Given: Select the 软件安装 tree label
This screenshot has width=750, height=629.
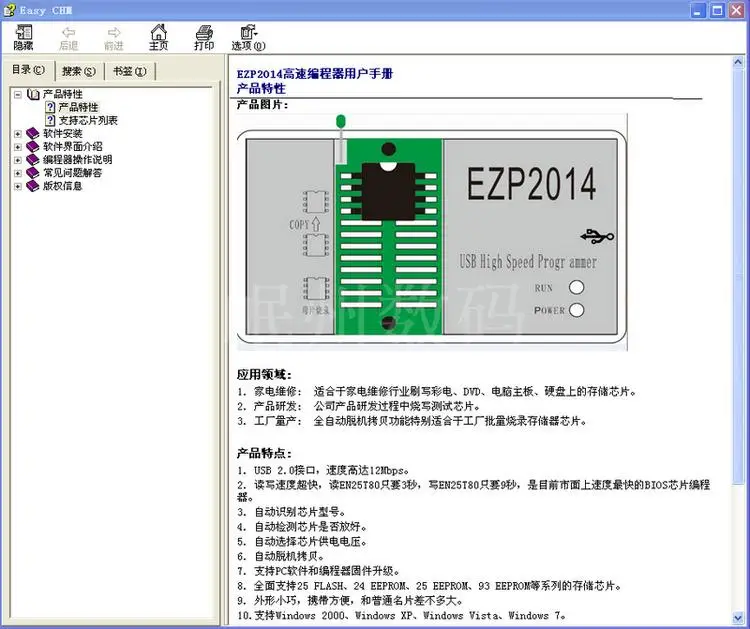Looking at the screenshot, I should point(63,133).
